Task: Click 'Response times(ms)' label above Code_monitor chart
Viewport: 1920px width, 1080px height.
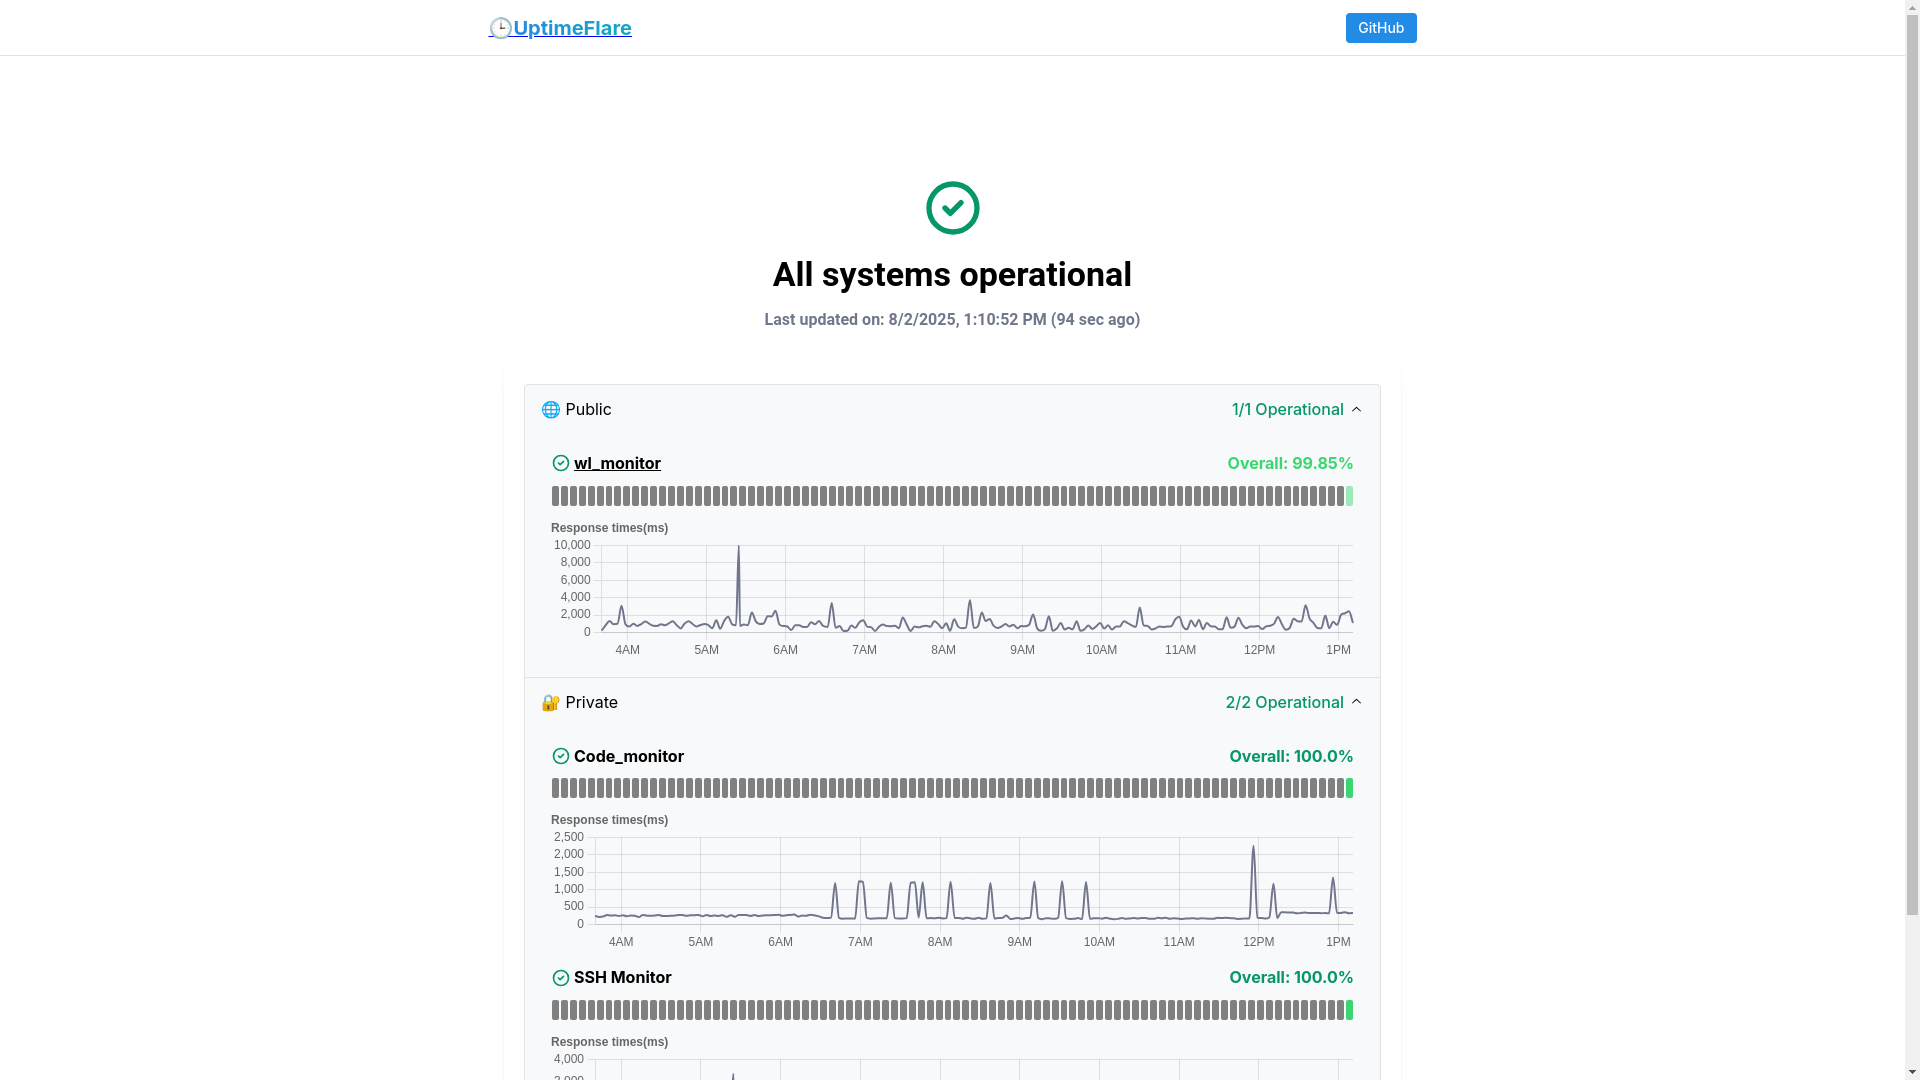Action: [609, 820]
